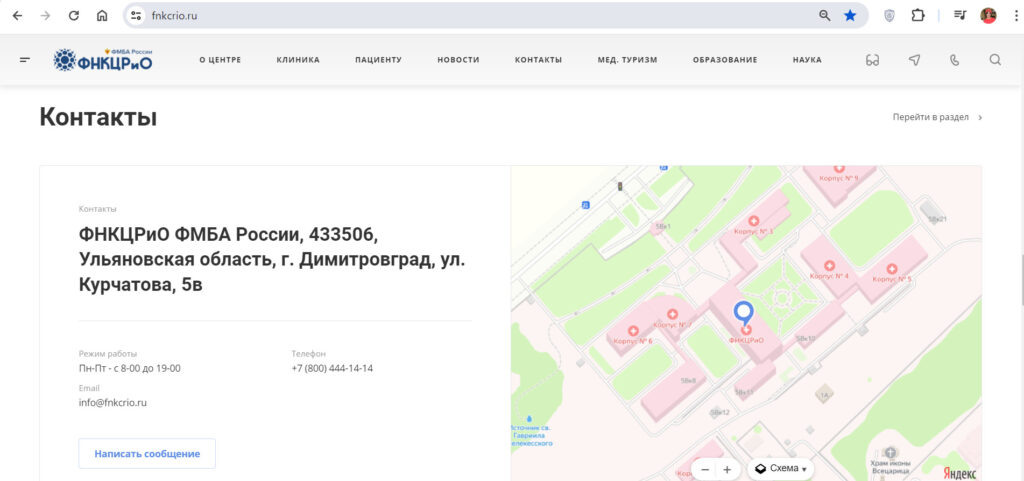The image size is (1024, 481).
Task: Open the zoom magnifier in address bar
Action: 825,16
